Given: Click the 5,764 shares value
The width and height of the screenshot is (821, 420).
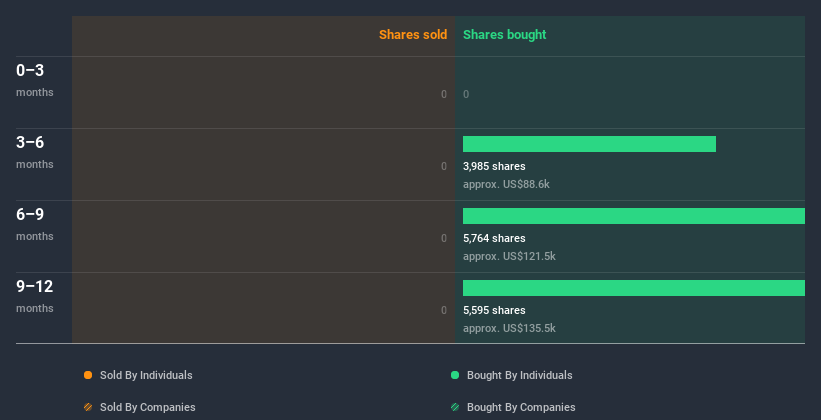Looking at the screenshot, I should (x=494, y=238).
